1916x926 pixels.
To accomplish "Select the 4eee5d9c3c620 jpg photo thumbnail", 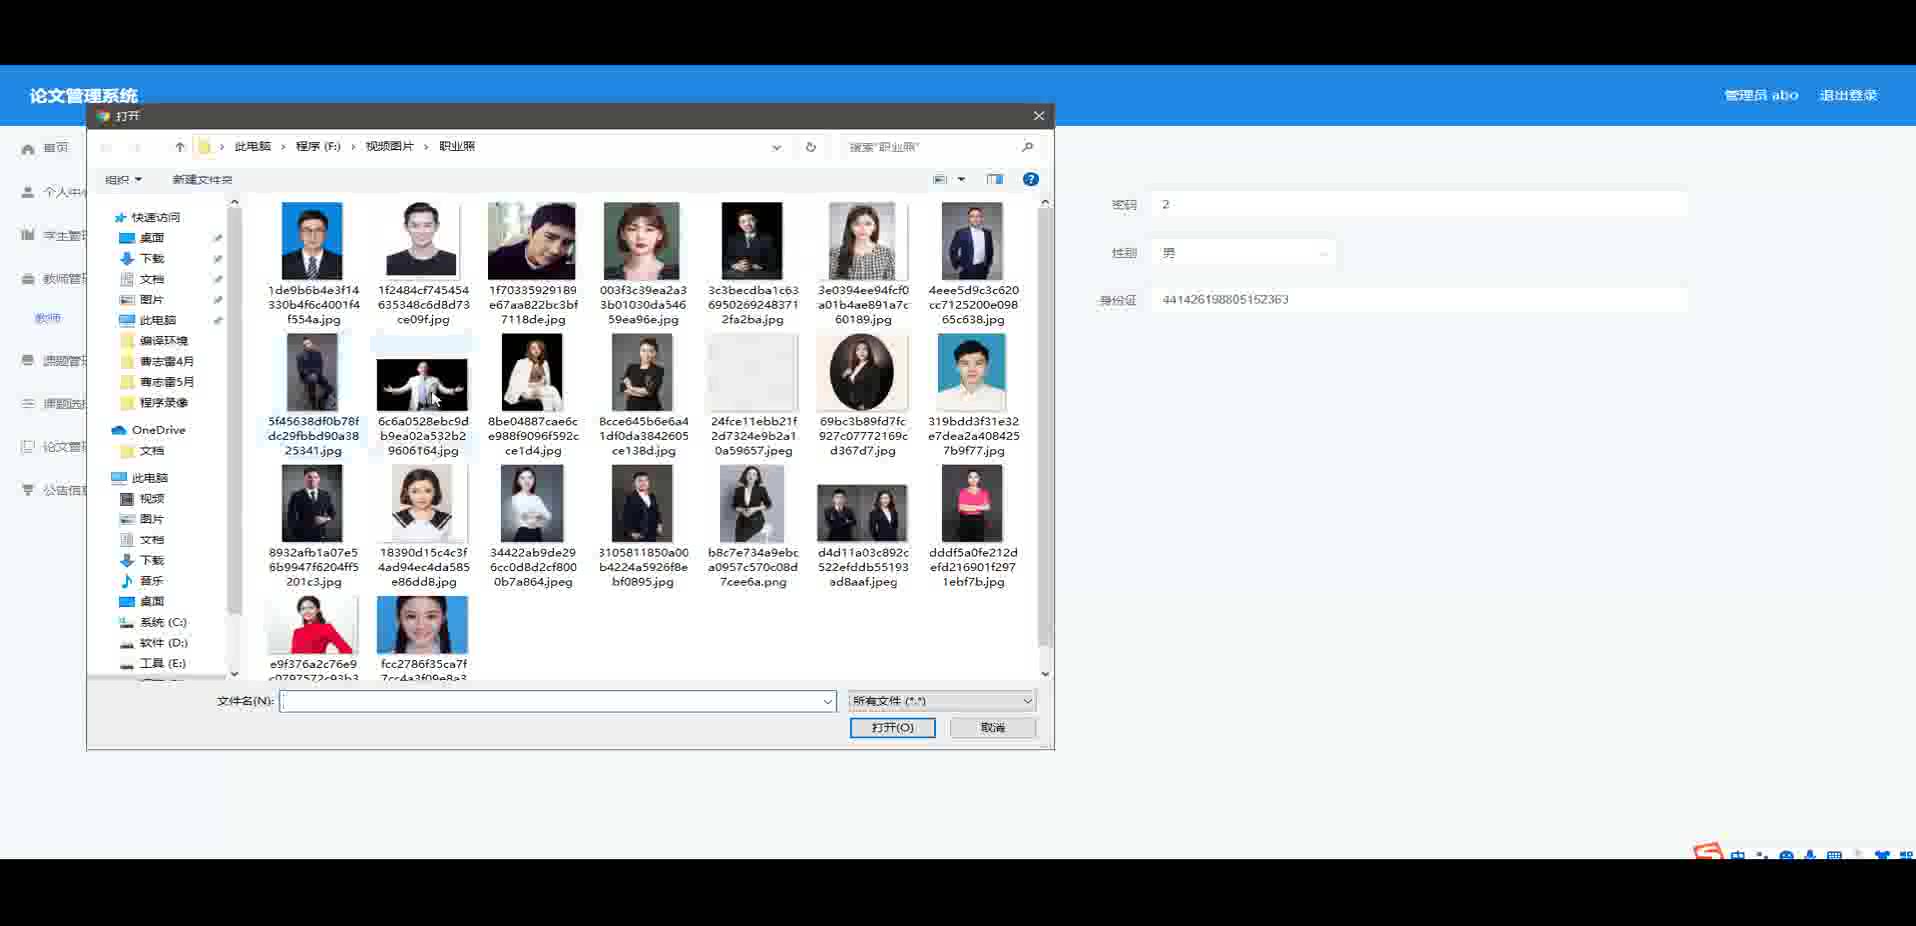I will click(x=972, y=241).
